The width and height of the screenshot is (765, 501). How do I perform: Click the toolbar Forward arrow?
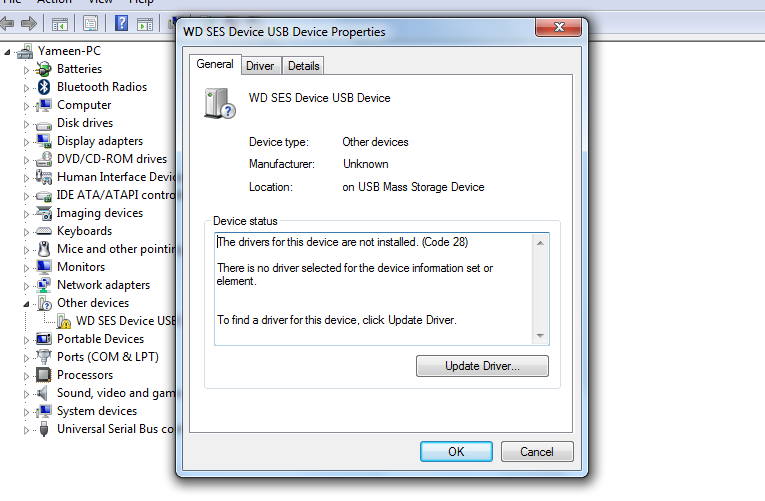pos(29,23)
